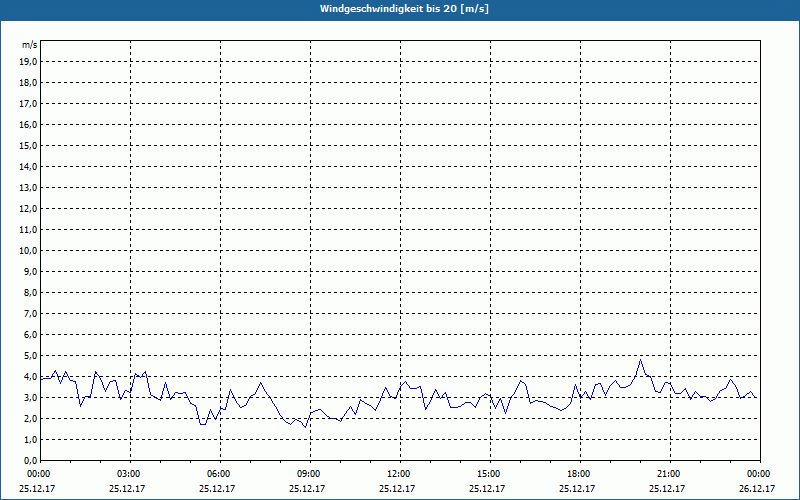Click the 17,0 y-axis label
800x500 pixels.
click(x=28, y=104)
